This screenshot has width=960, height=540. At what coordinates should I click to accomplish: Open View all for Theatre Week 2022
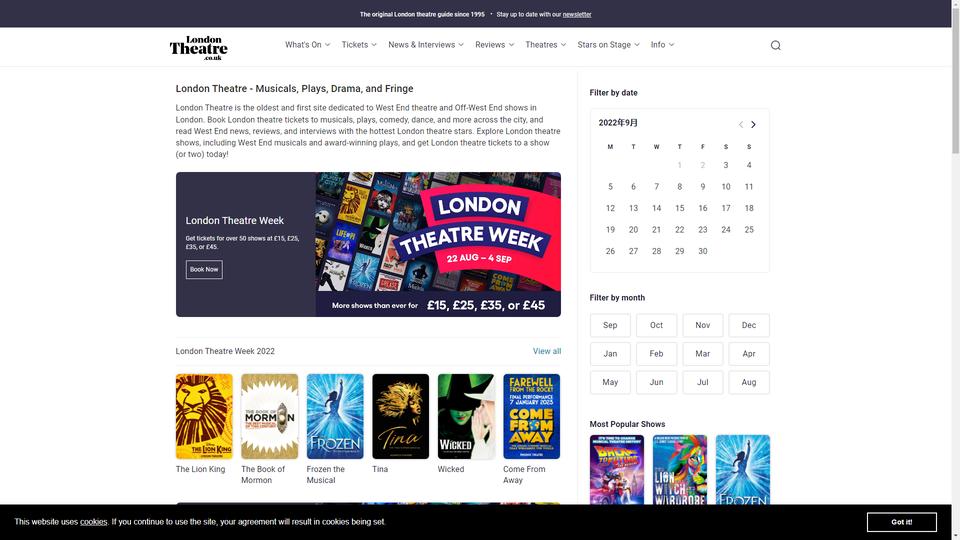[547, 351]
